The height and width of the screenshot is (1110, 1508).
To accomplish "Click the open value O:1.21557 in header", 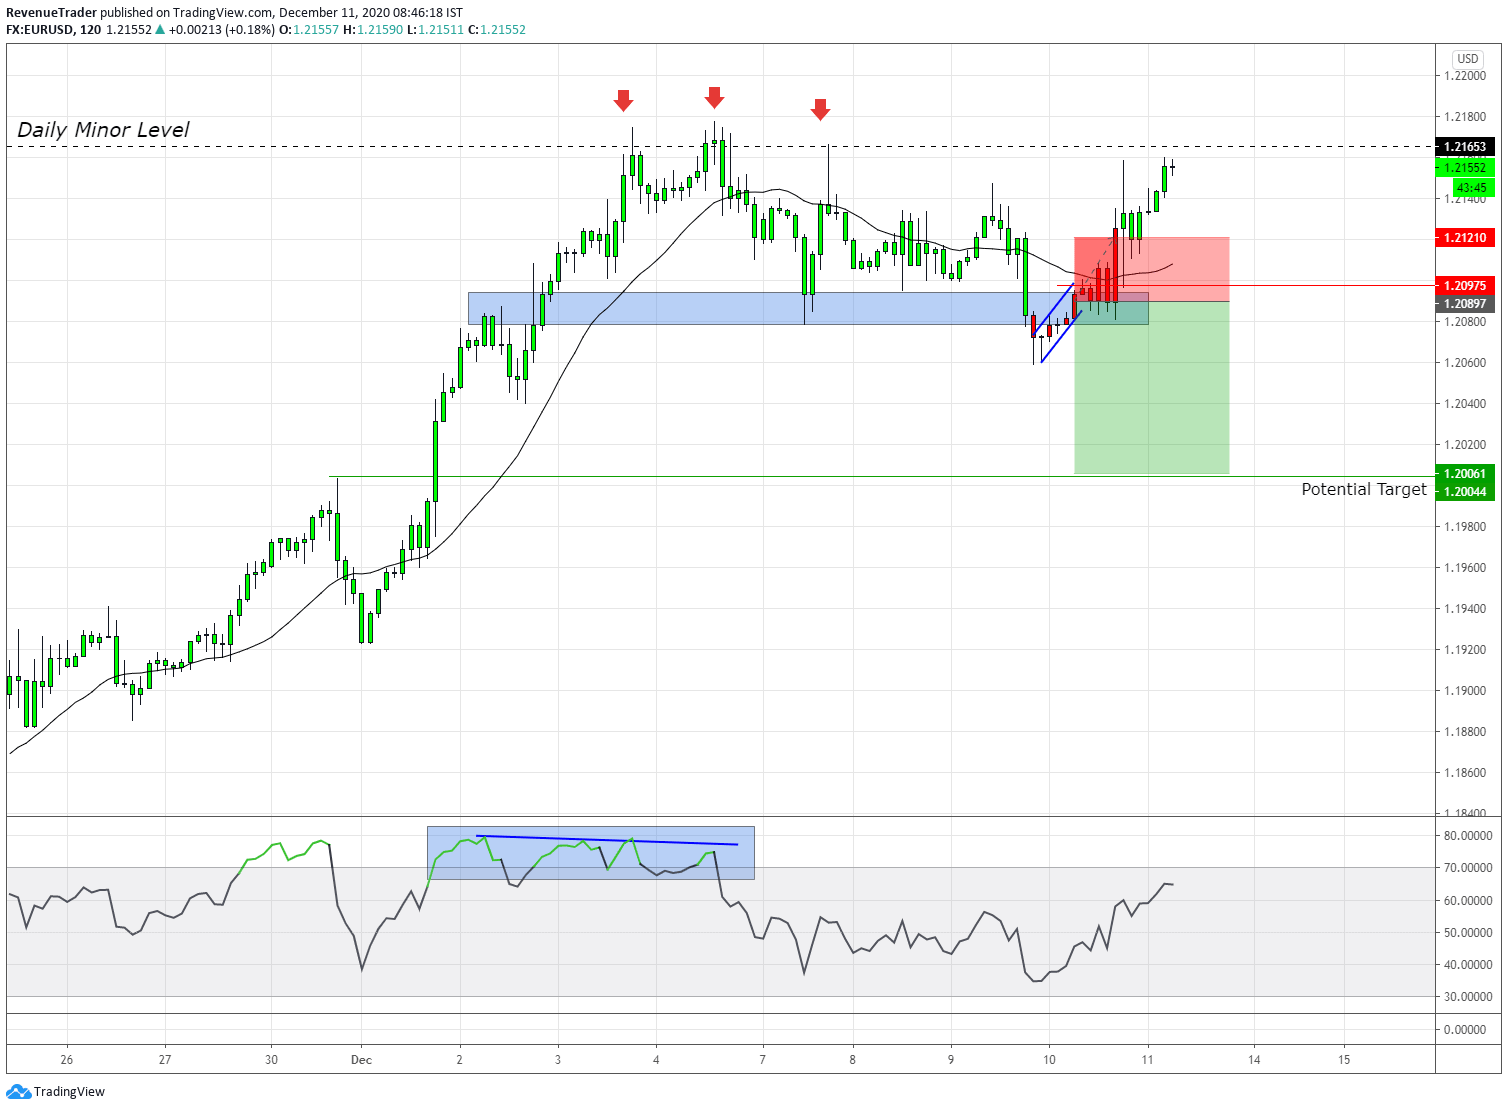I will 309,30.
